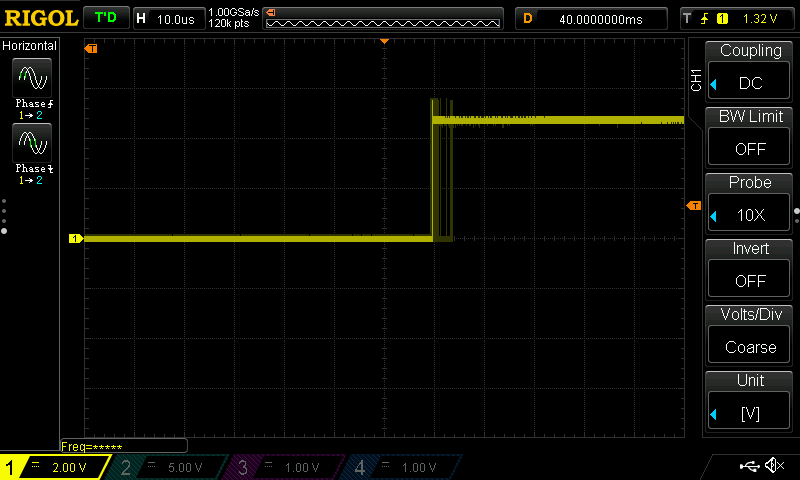This screenshot has height=480, width=800.
Task: Click the waveform memory position bar
Action: tap(383, 18)
